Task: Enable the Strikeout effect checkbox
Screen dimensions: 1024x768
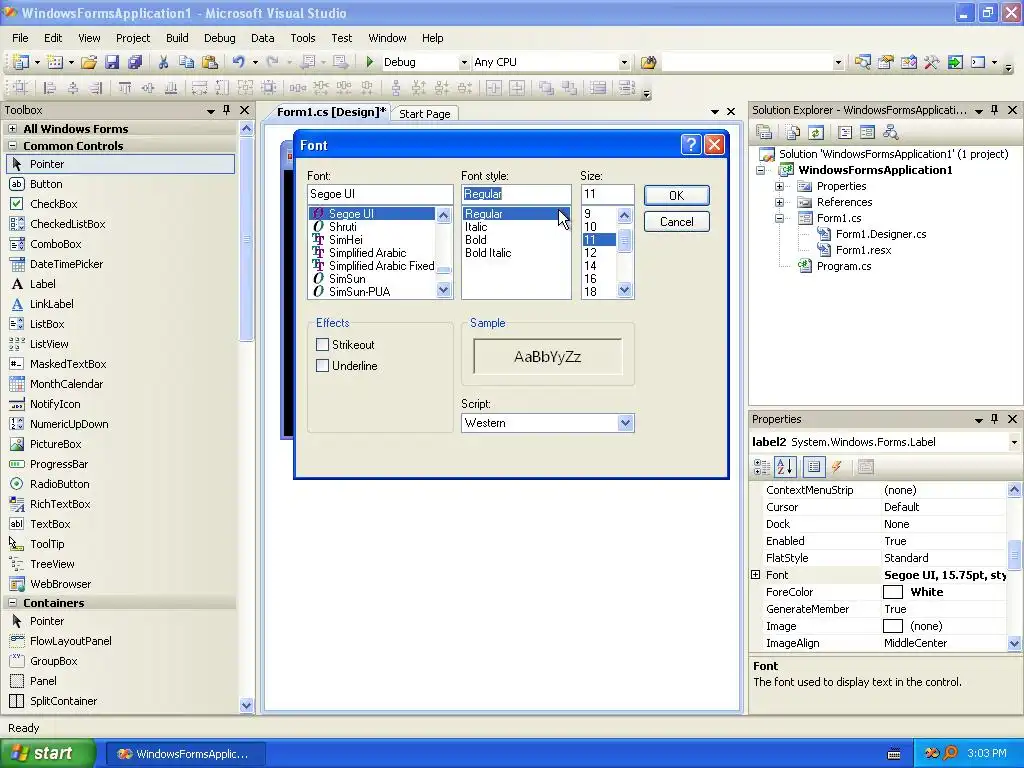Action: click(322, 344)
